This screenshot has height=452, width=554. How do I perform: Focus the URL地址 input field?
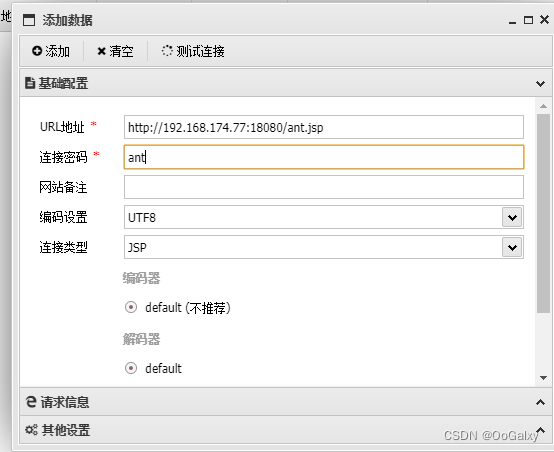[324, 127]
